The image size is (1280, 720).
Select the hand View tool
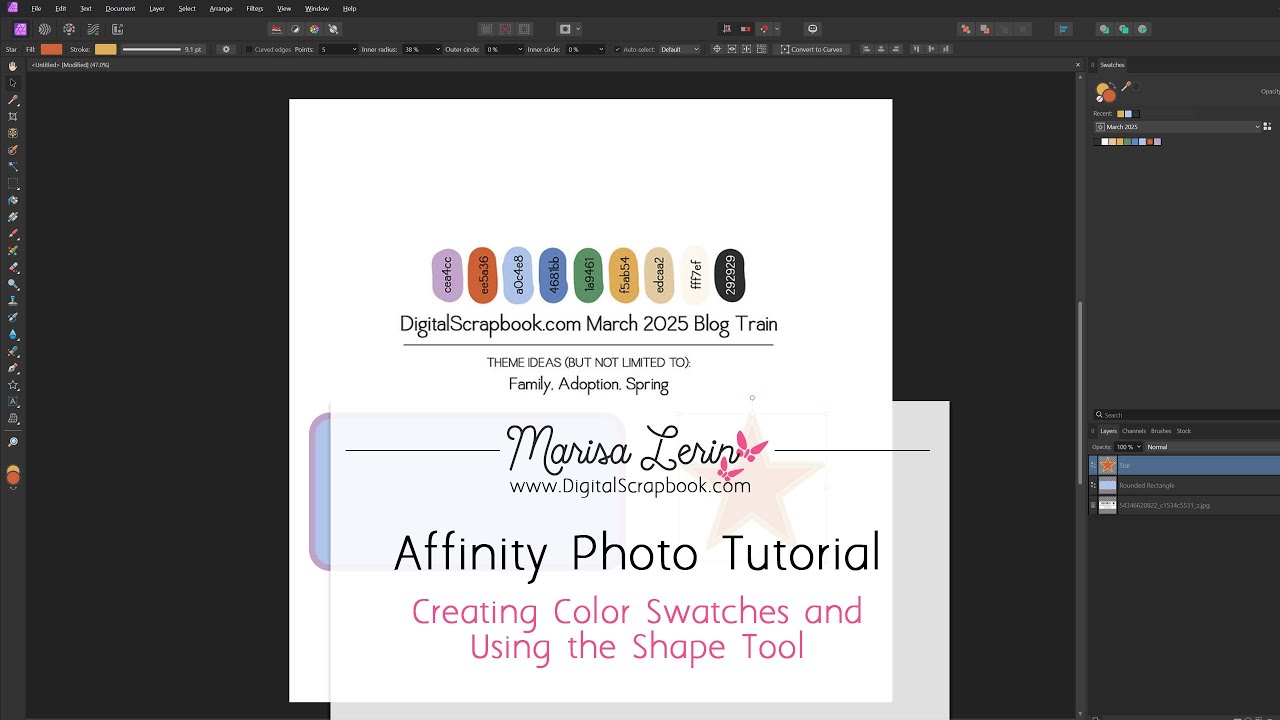pos(13,67)
